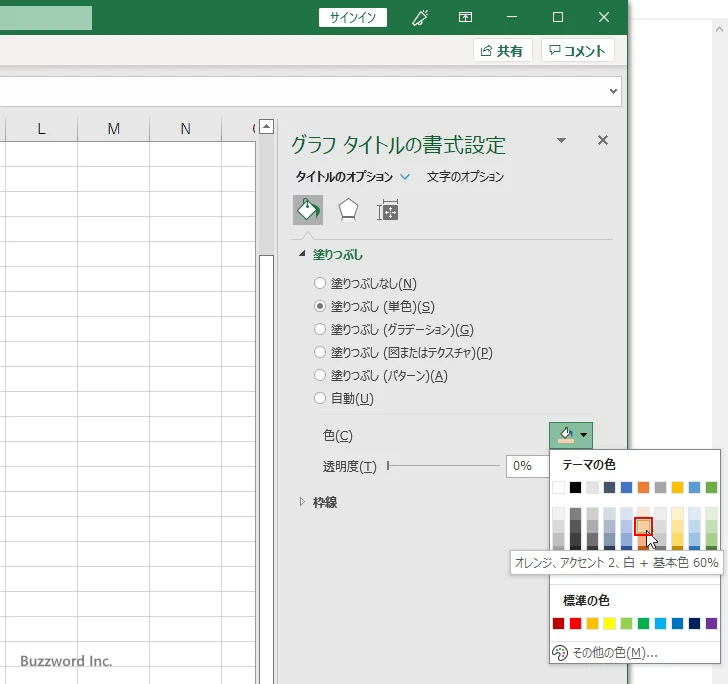Open the Fill & Line paint bucket tab
The image size is (728, 684).
click(308, 210)
